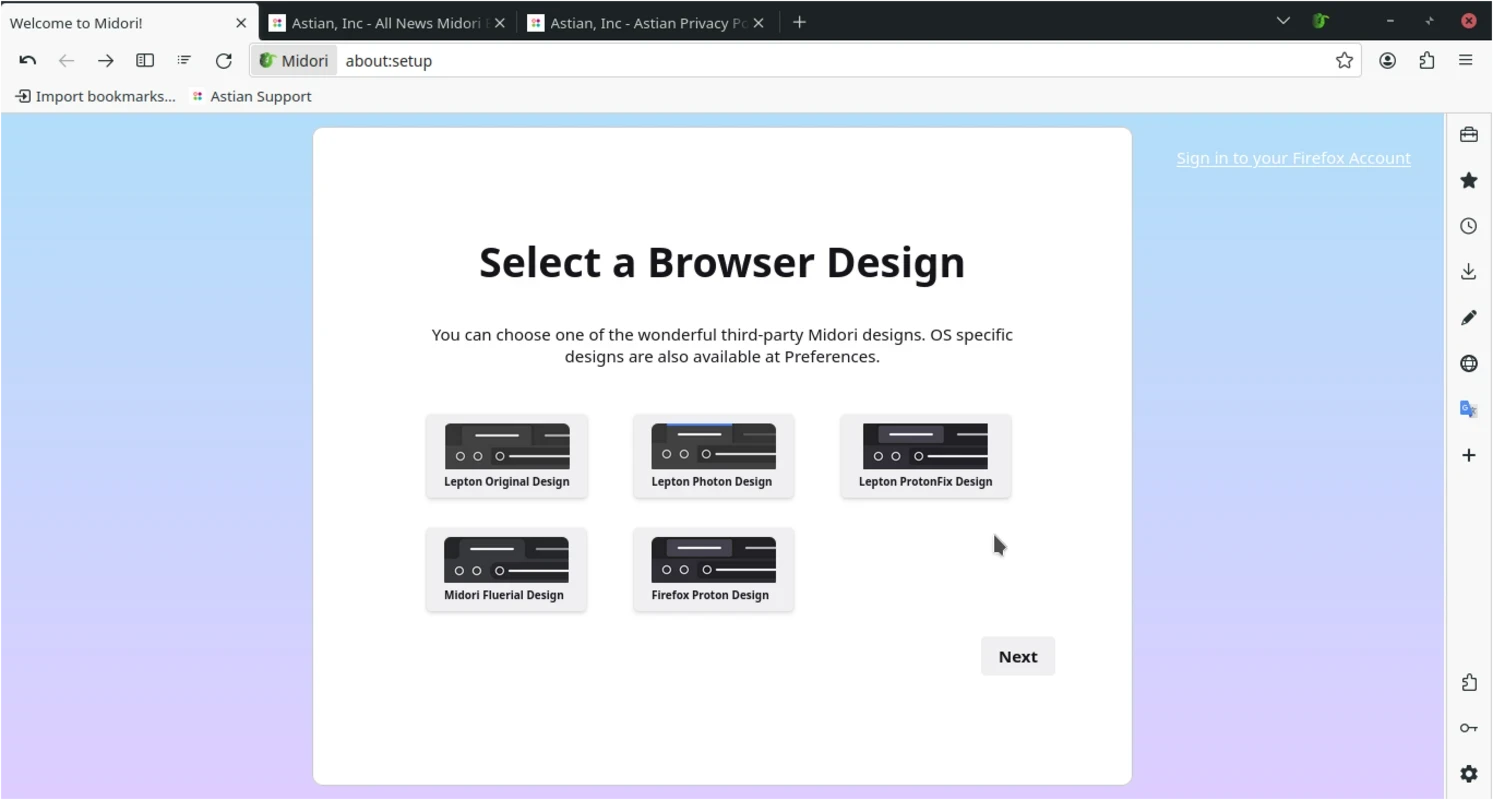Click the Midori identity box in address bar
This screenshot has width=1493, height=800.
tap(294, 61)
